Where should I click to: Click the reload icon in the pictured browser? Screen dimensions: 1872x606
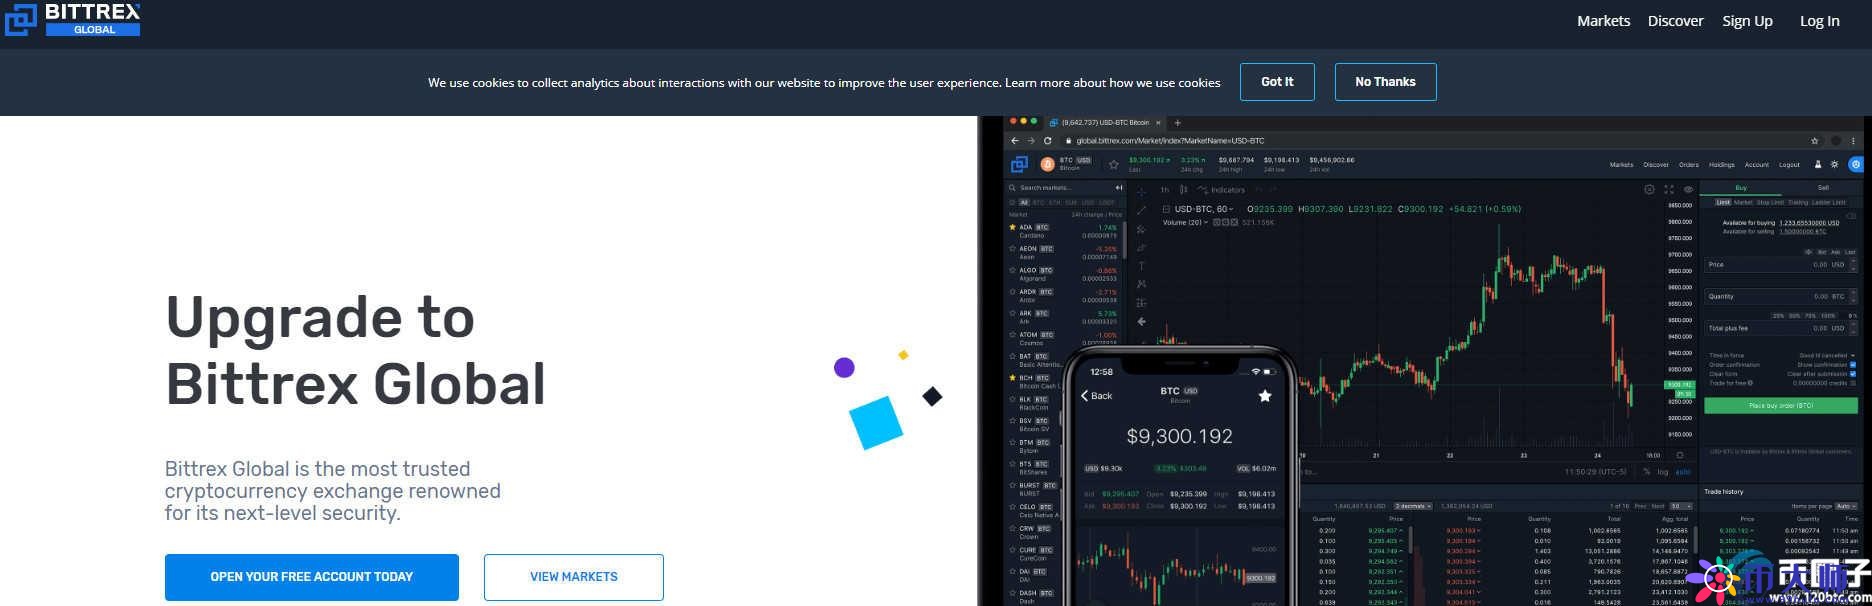[1047, 141]
